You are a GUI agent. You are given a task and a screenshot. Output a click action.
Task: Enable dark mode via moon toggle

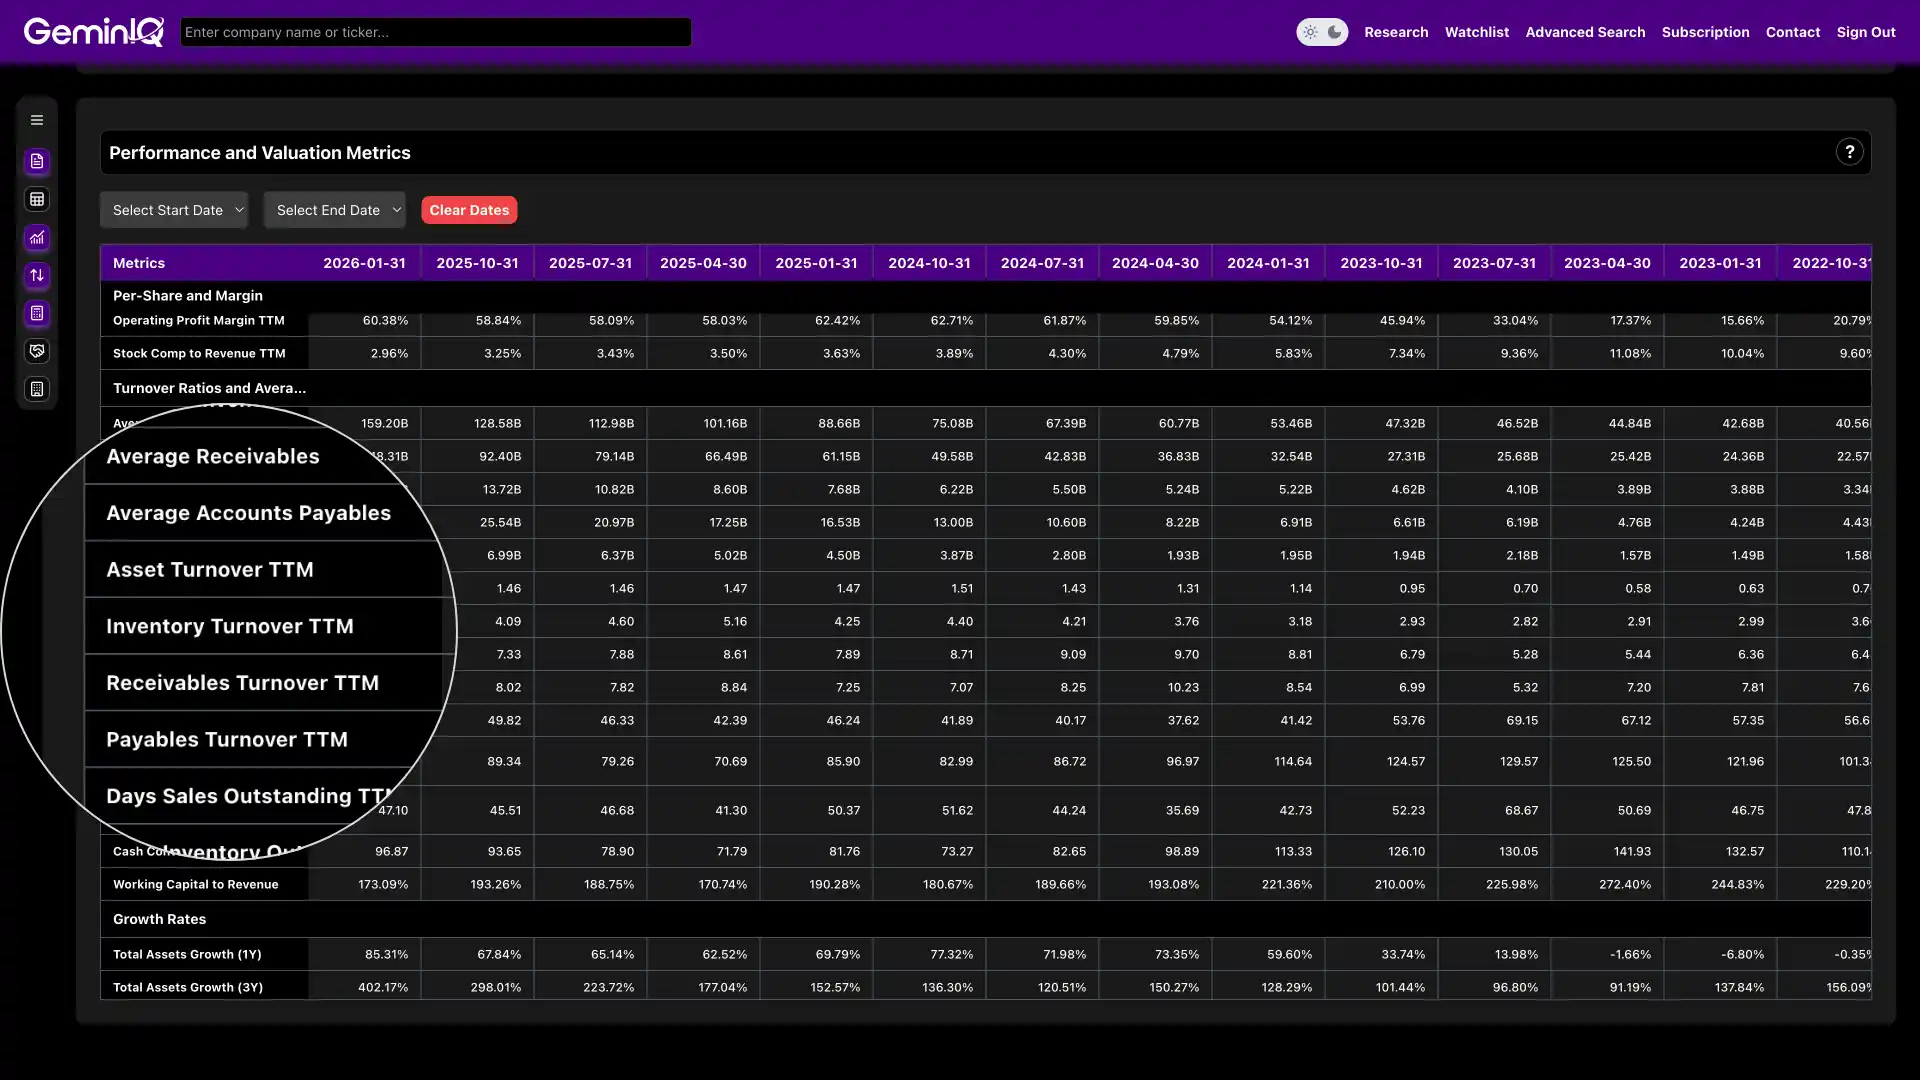click(x=1334, y=31)
